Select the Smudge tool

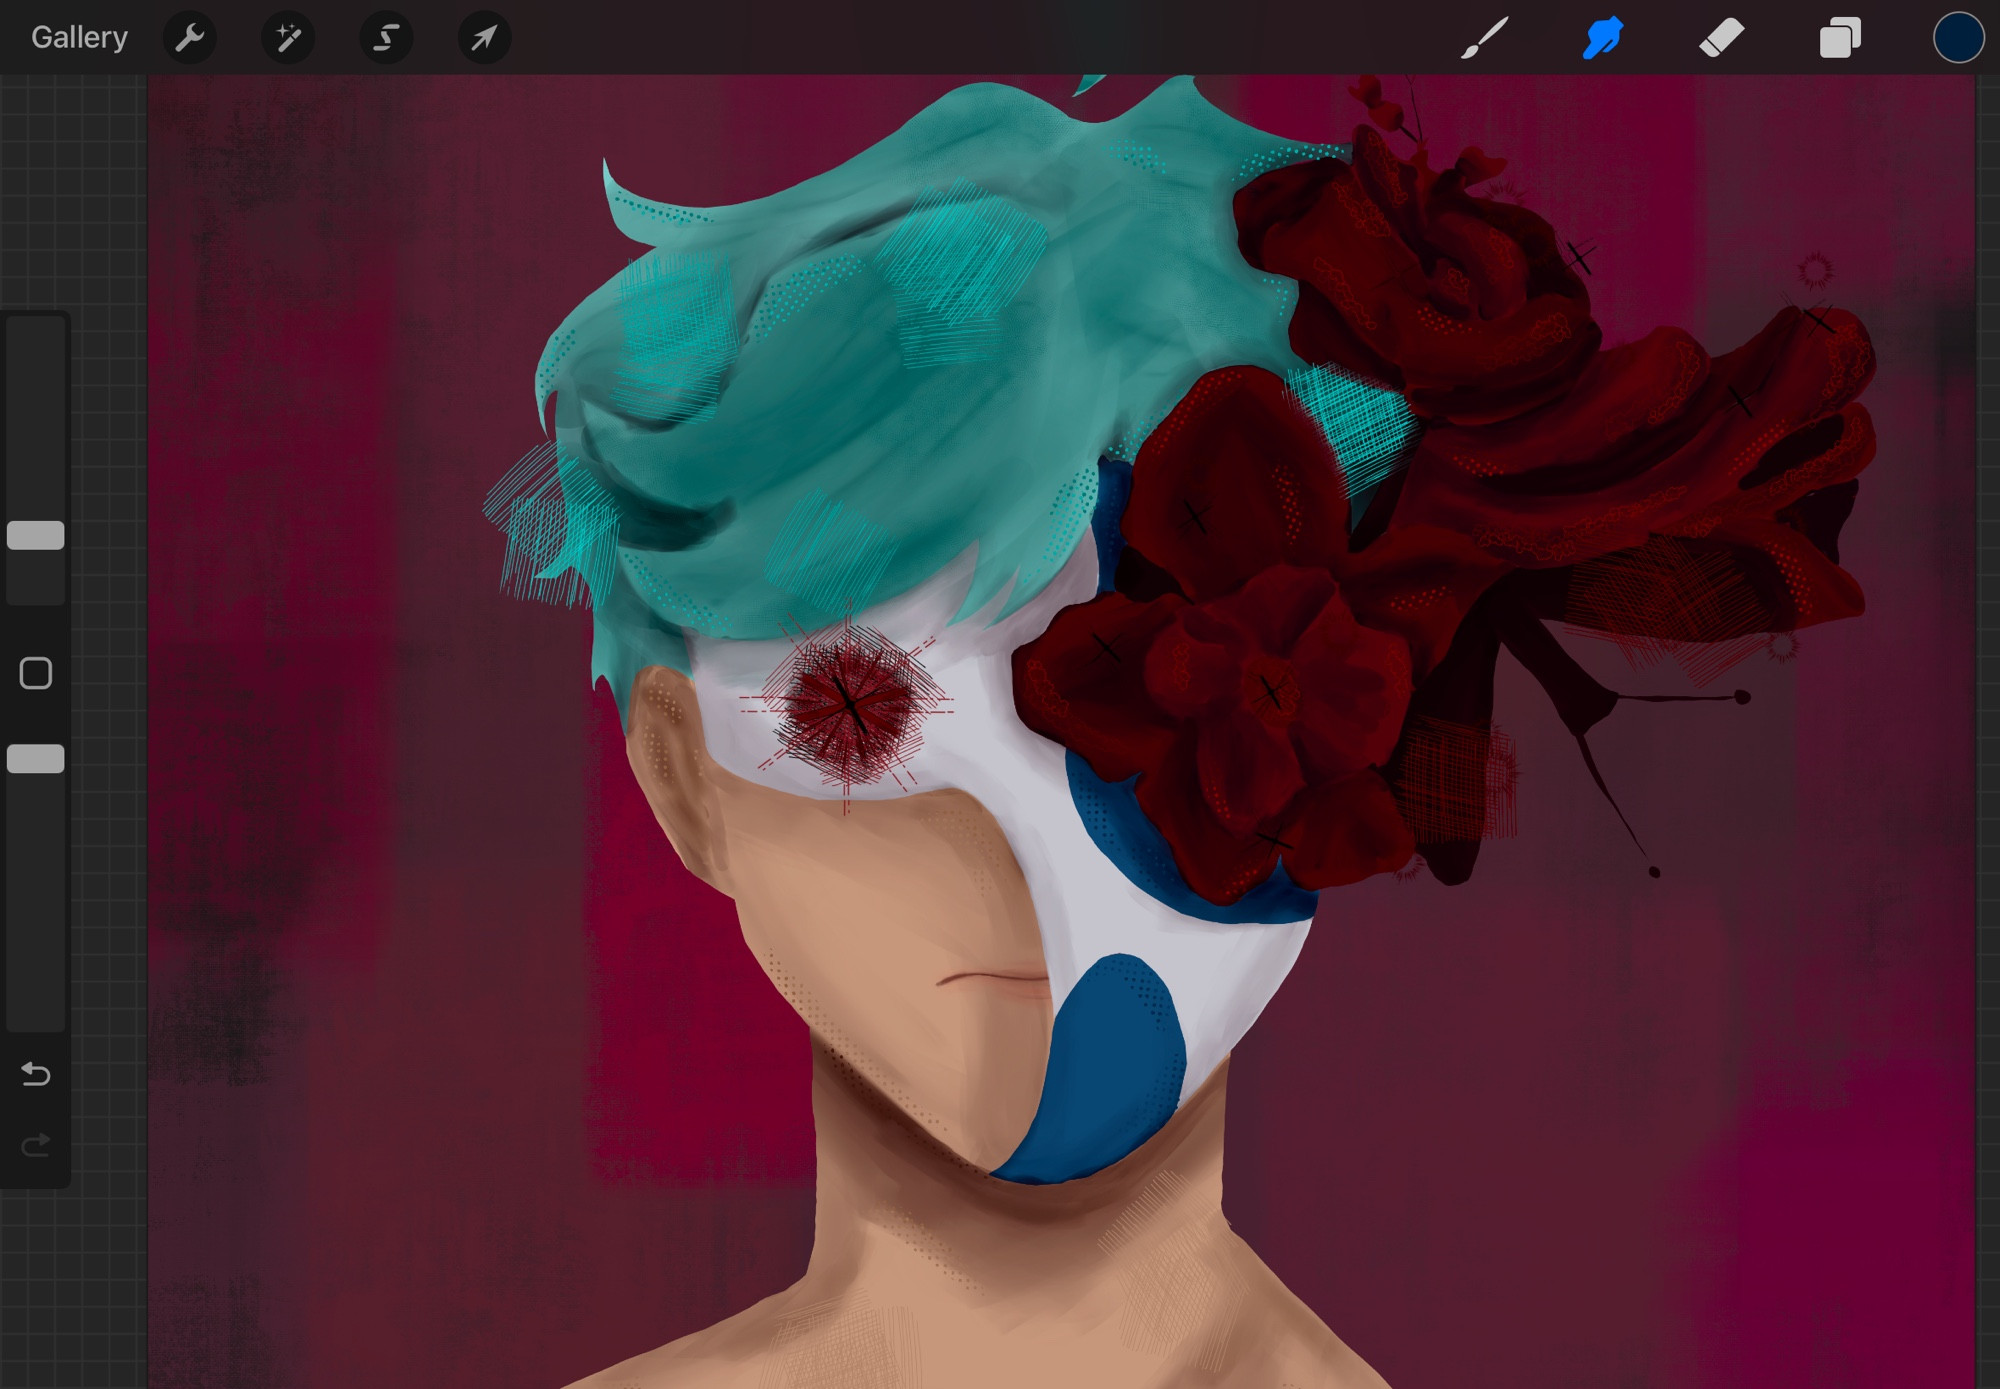pyautogui.click(x=1602, y=38)
